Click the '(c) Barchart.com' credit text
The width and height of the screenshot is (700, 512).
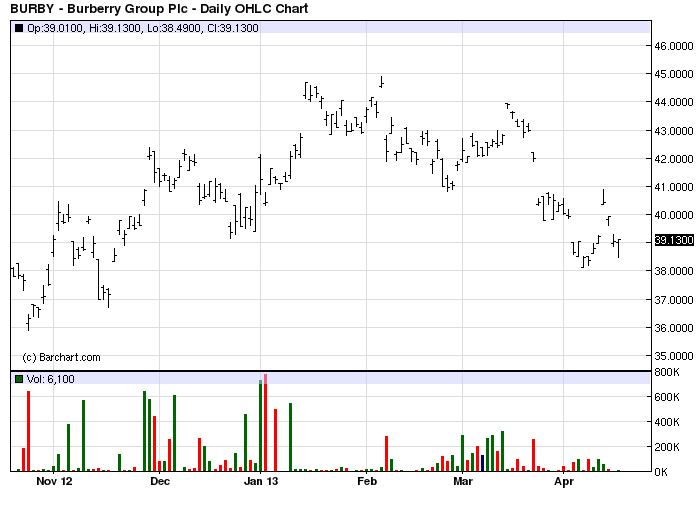point(61,358)
